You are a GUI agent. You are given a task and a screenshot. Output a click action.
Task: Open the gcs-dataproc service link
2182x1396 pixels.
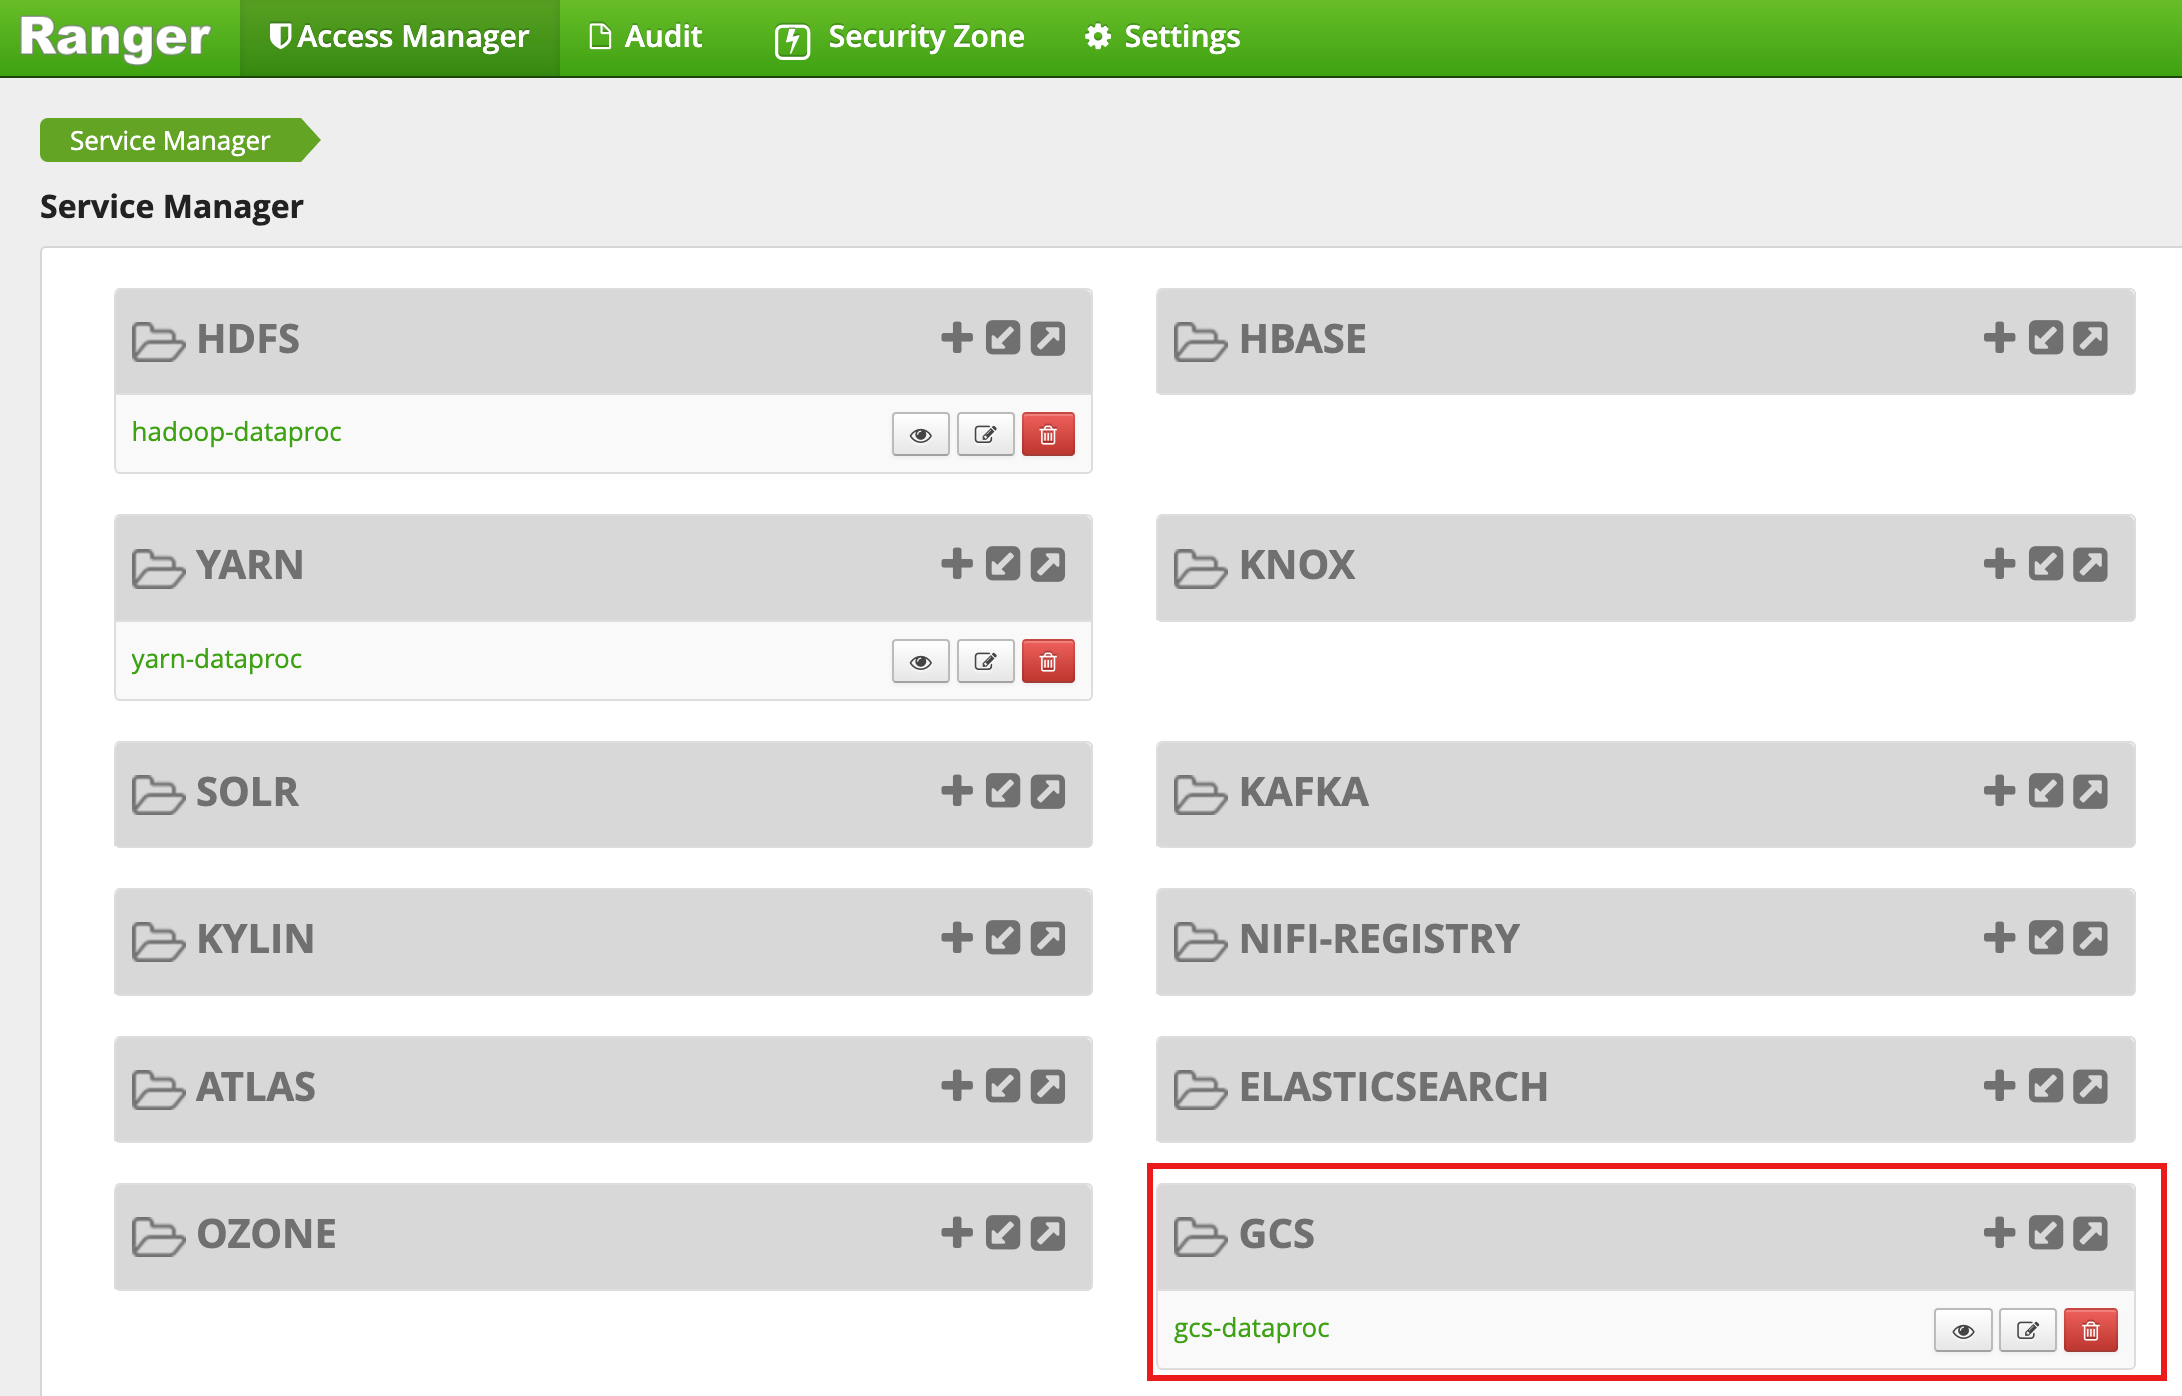point(1251,1328)
